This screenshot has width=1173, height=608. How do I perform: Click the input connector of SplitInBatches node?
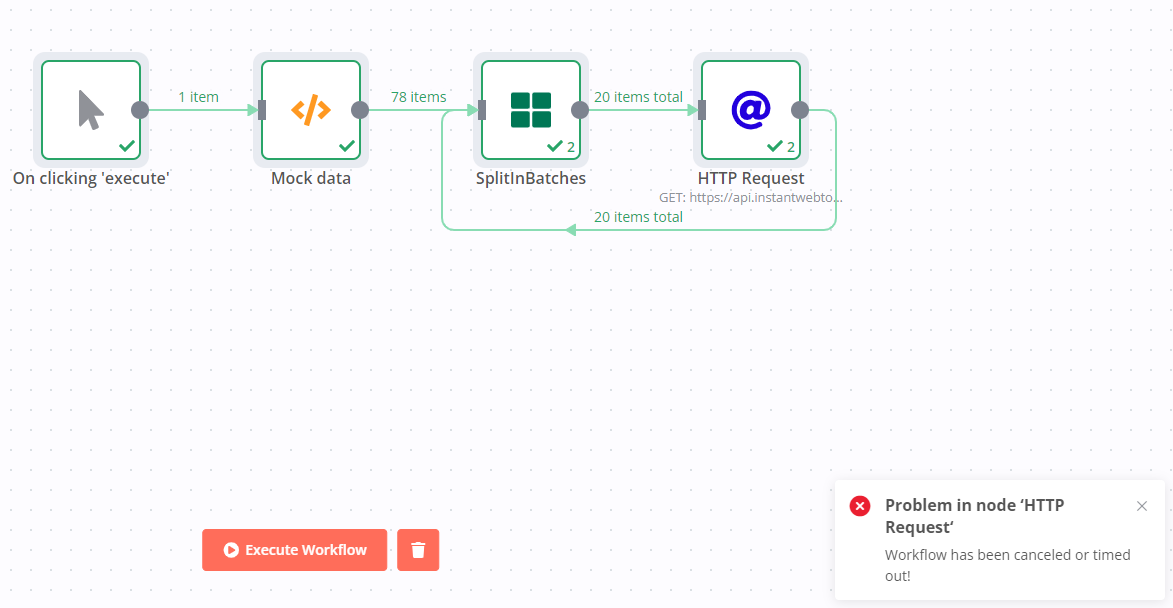point(482,110)
